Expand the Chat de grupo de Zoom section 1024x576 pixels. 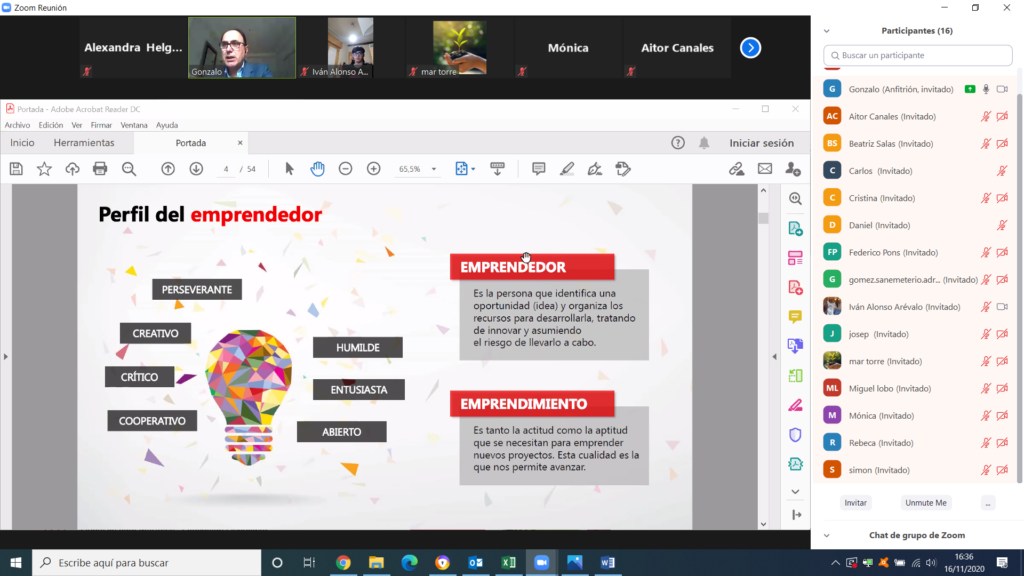click(827, 536)
